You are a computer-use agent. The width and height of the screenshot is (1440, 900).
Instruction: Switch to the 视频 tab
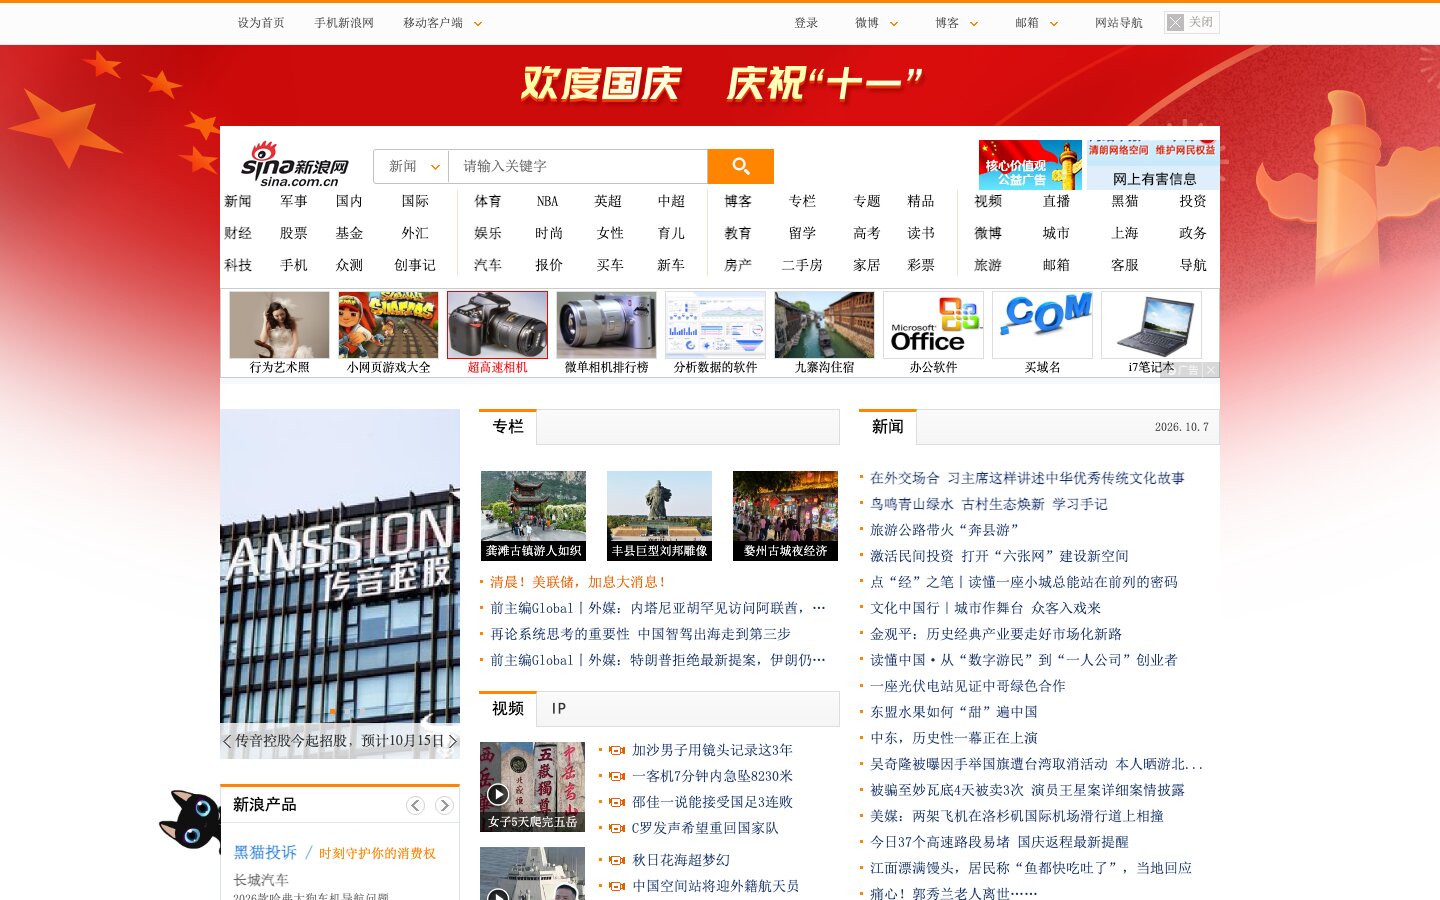pos(508,709)
